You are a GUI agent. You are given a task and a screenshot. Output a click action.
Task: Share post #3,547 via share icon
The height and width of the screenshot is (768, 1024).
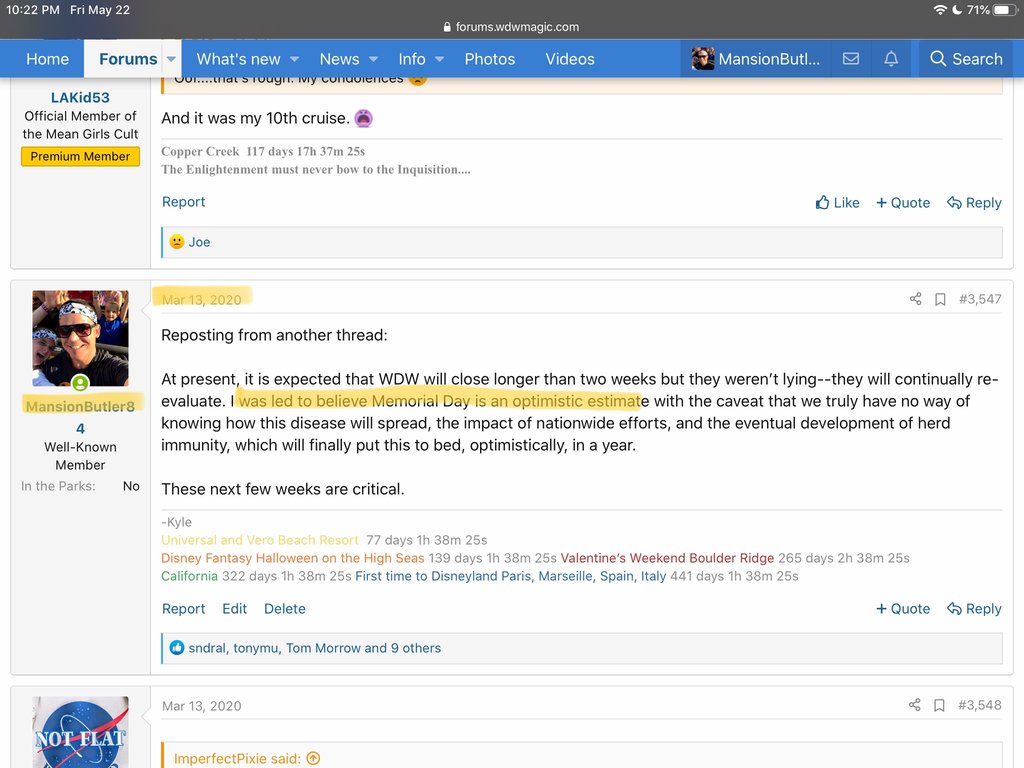(915, 298)
